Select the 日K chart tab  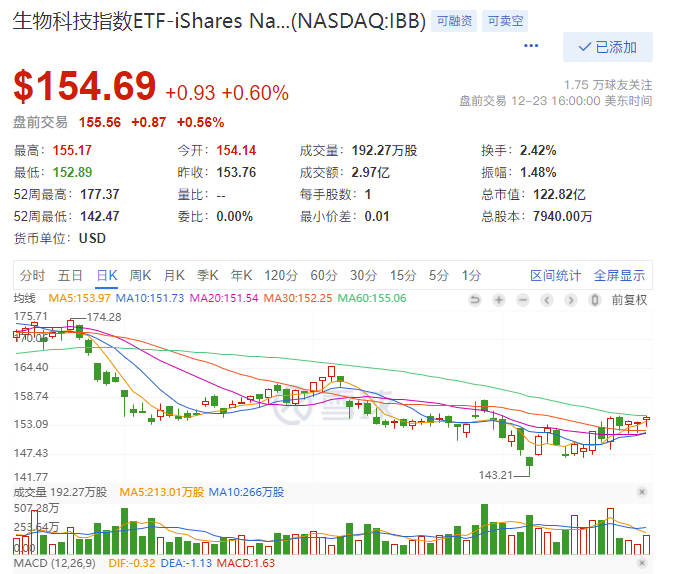[x=107, y=275]
